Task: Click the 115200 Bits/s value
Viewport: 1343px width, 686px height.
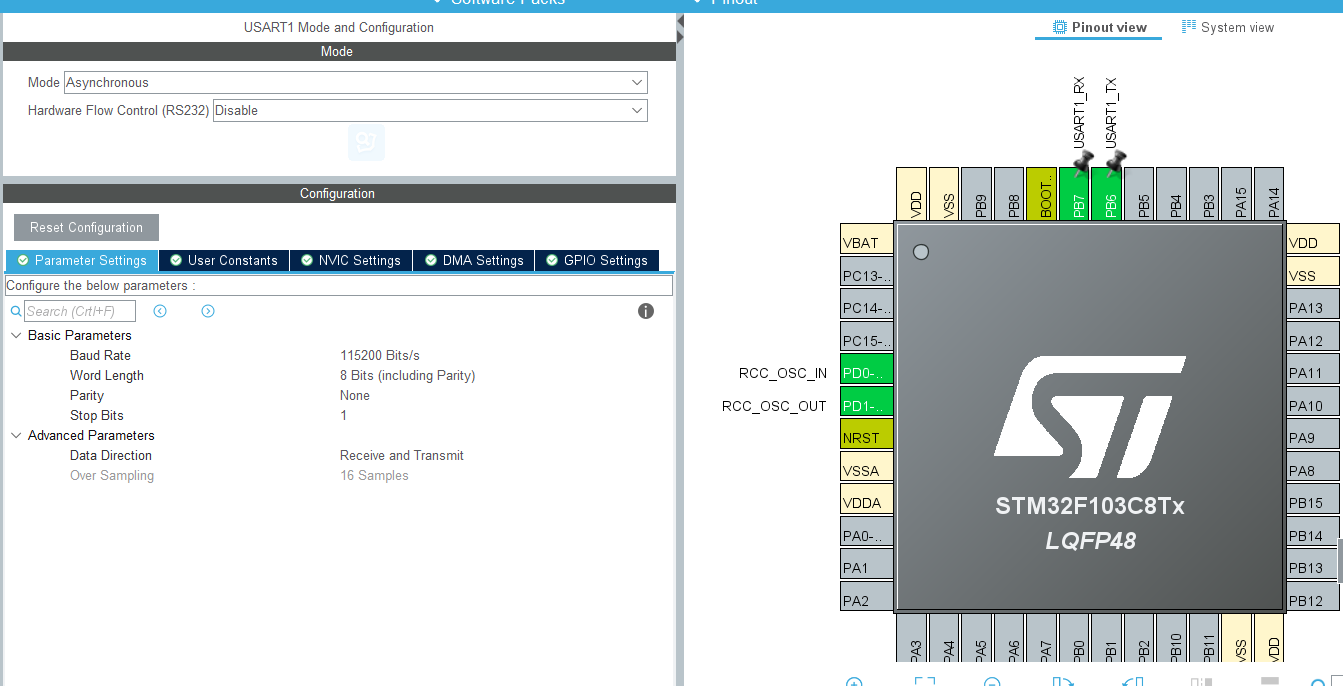Action: coord(380,355)
